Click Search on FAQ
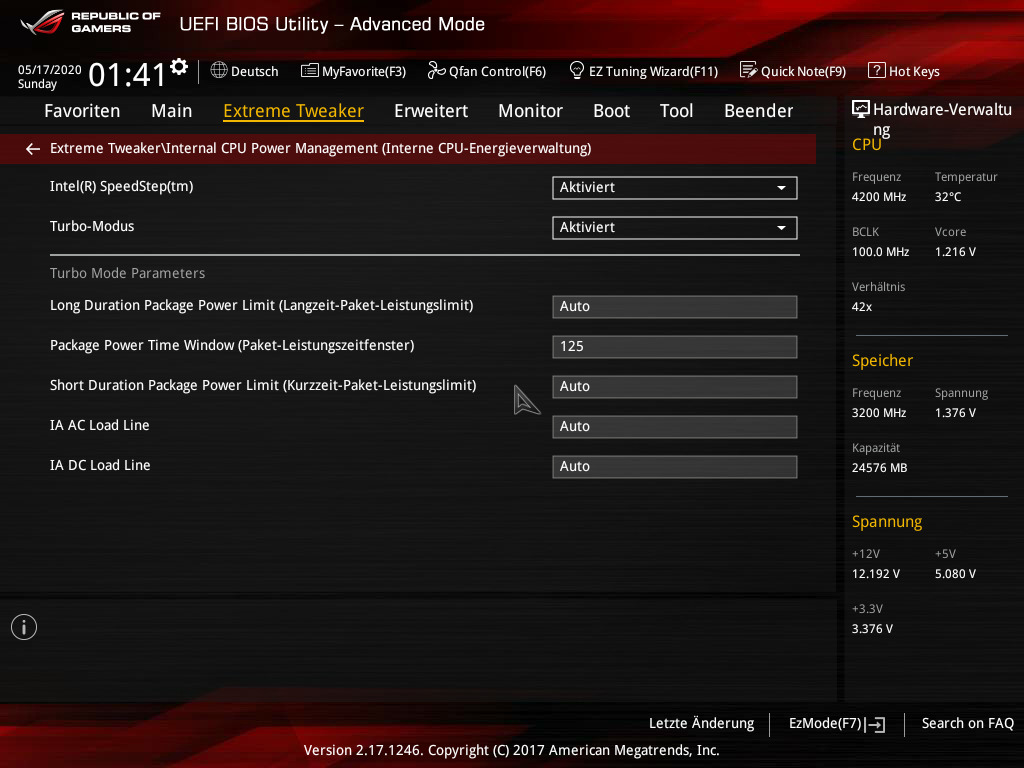1024x768 pixels. click(x=968, y=724)
